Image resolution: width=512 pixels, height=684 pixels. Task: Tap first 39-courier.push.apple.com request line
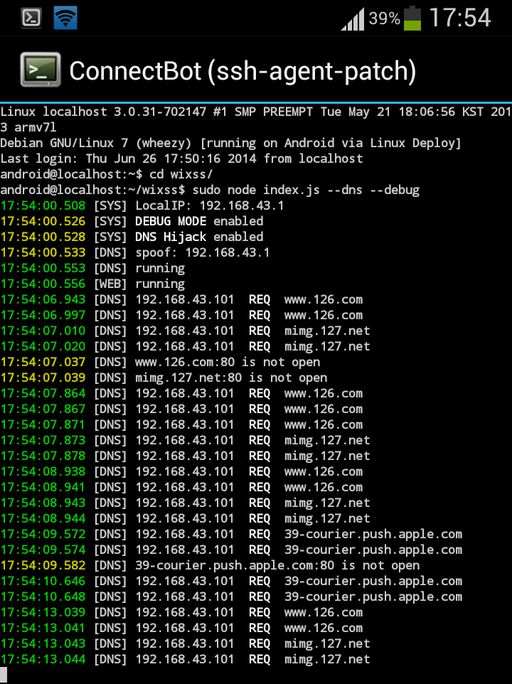coord(231,534)
